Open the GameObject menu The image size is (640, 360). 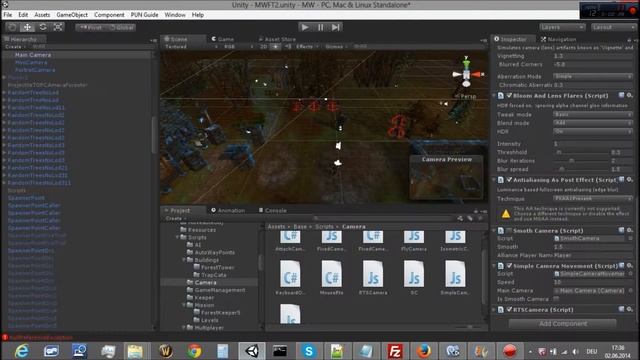[x=72, y=15]
